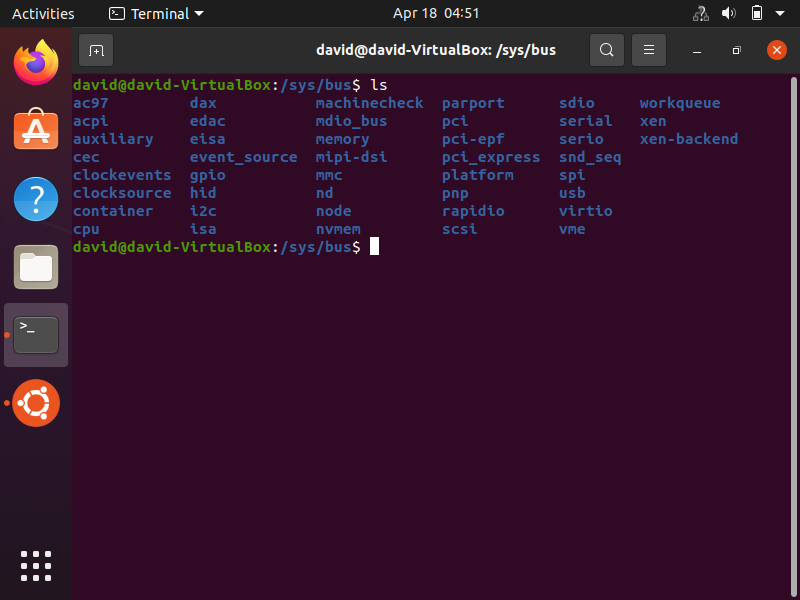Expand the system menu arrow
This screenshot has width=800, height=600.
coord(782,14)
